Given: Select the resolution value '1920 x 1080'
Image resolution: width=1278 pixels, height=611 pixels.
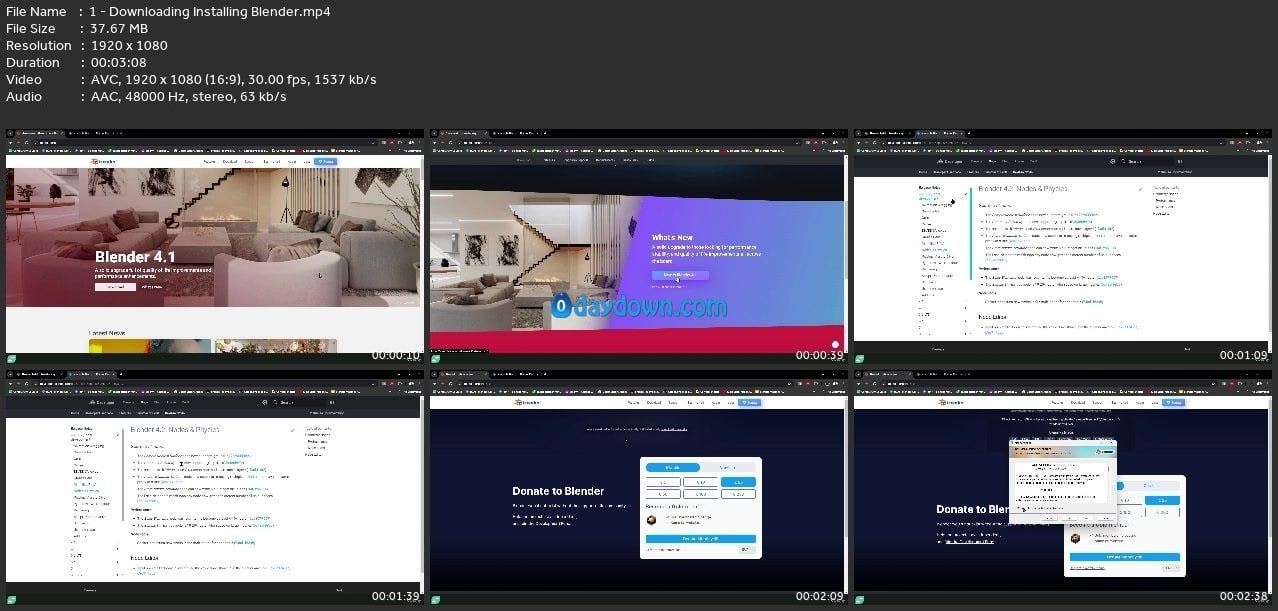Looking at the screenshot, I should click(128, 46).
